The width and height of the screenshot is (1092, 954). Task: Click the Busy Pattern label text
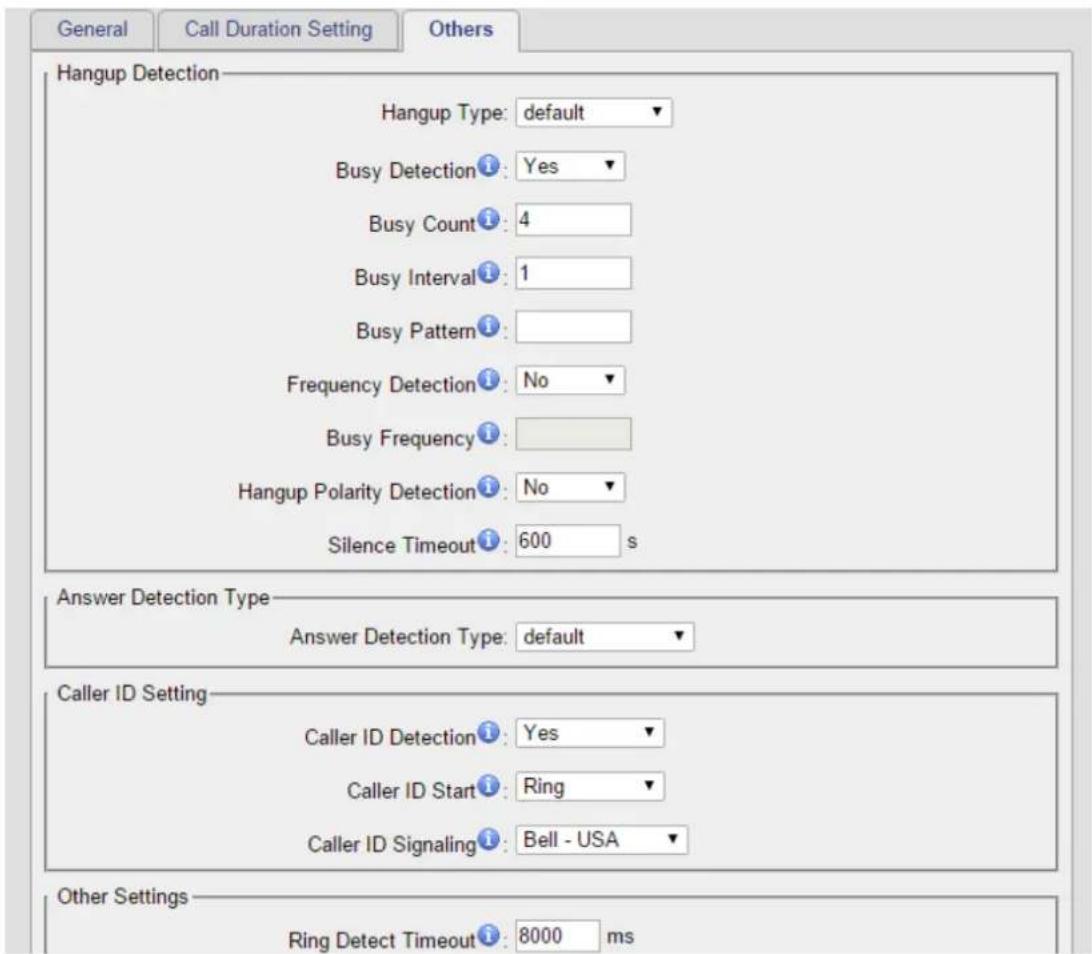(x=416, y=331)
